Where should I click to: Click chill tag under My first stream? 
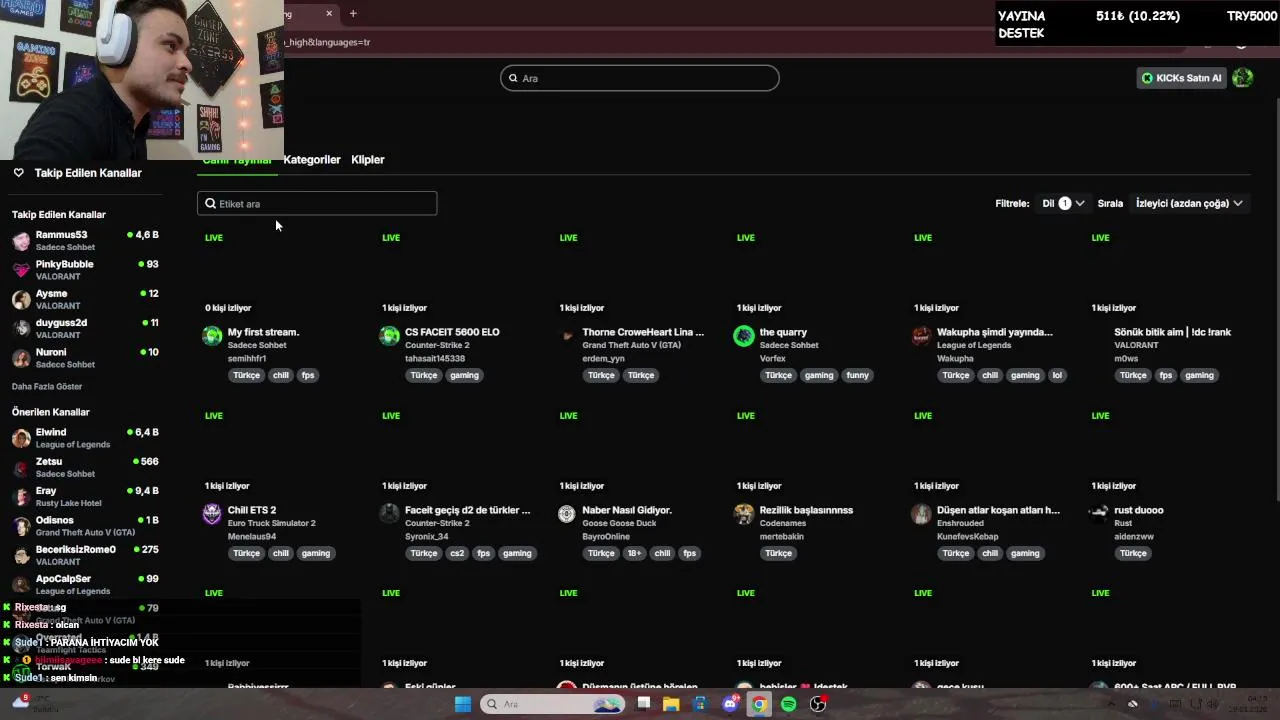point(281,375)
